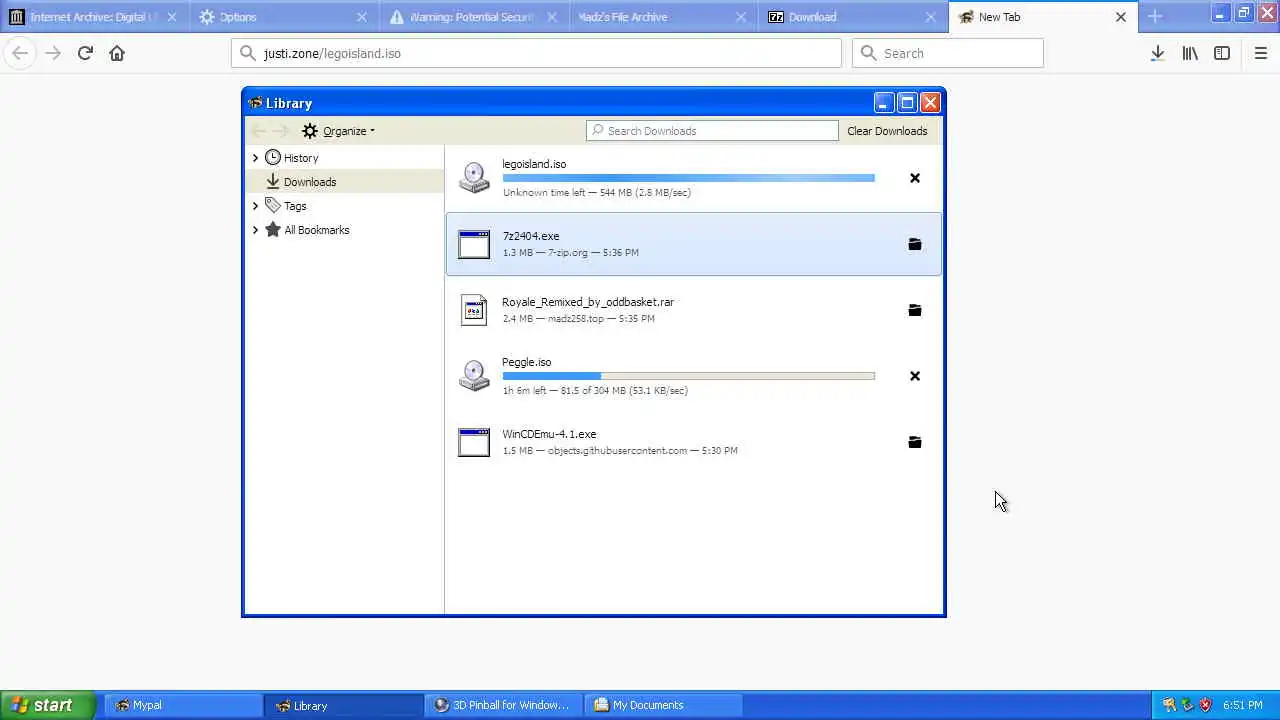
Task: Open the Windows start menu
Action: click(47, 705)
